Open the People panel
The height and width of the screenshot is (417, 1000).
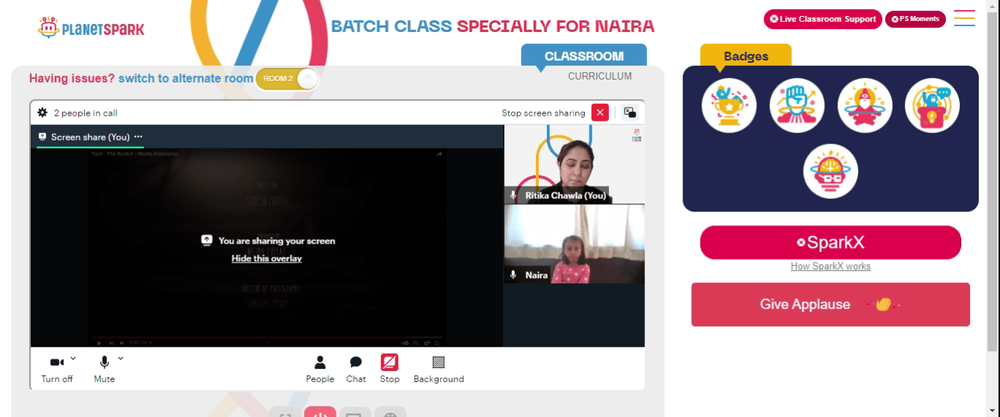click(x=320, y=370)
